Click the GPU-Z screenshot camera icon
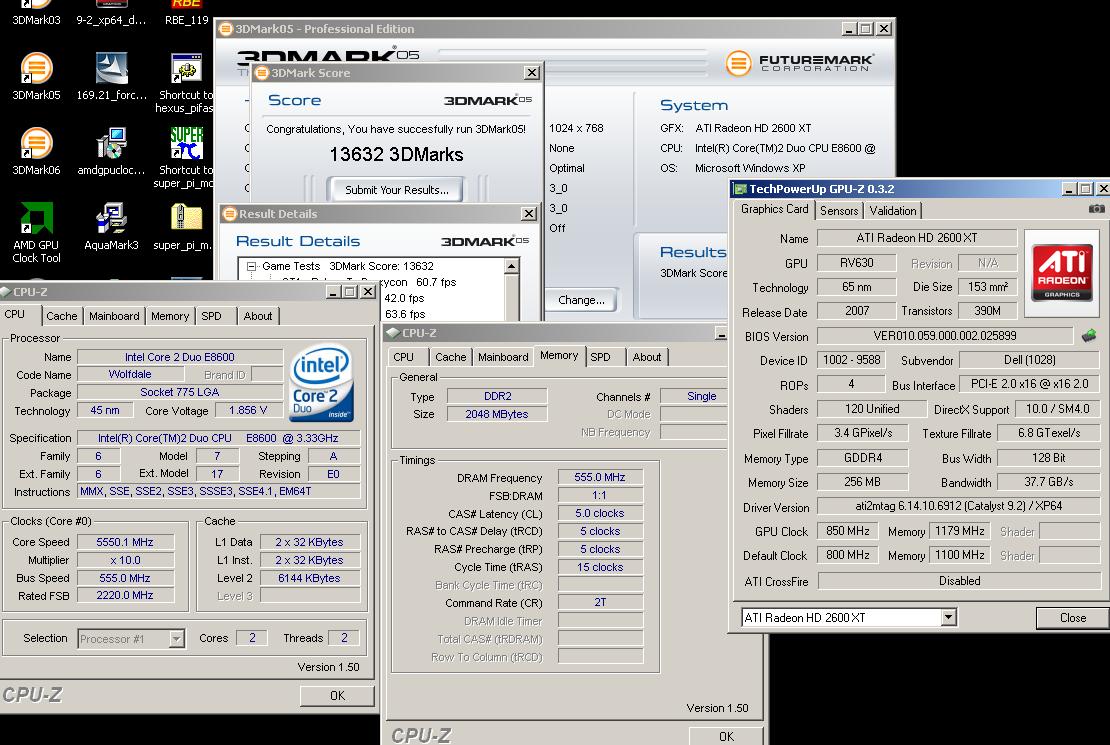This screenshot has height=745, width=1110. [1096, 209]
